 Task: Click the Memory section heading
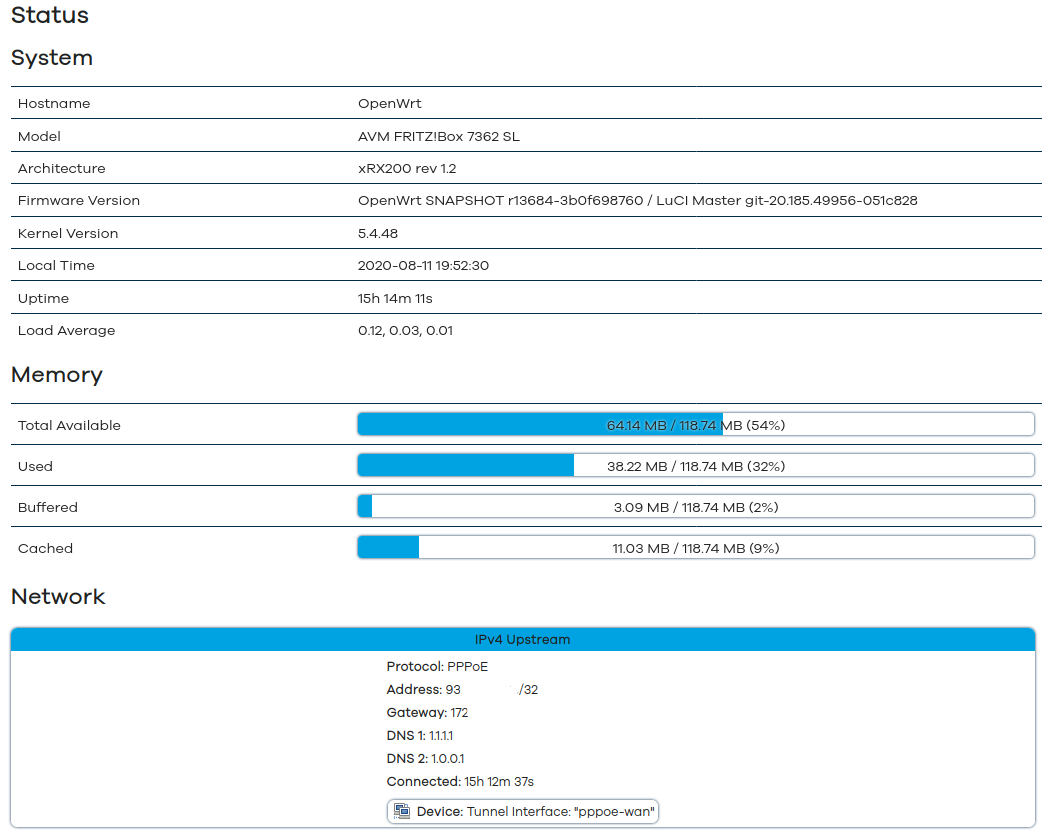coord(57,375)
